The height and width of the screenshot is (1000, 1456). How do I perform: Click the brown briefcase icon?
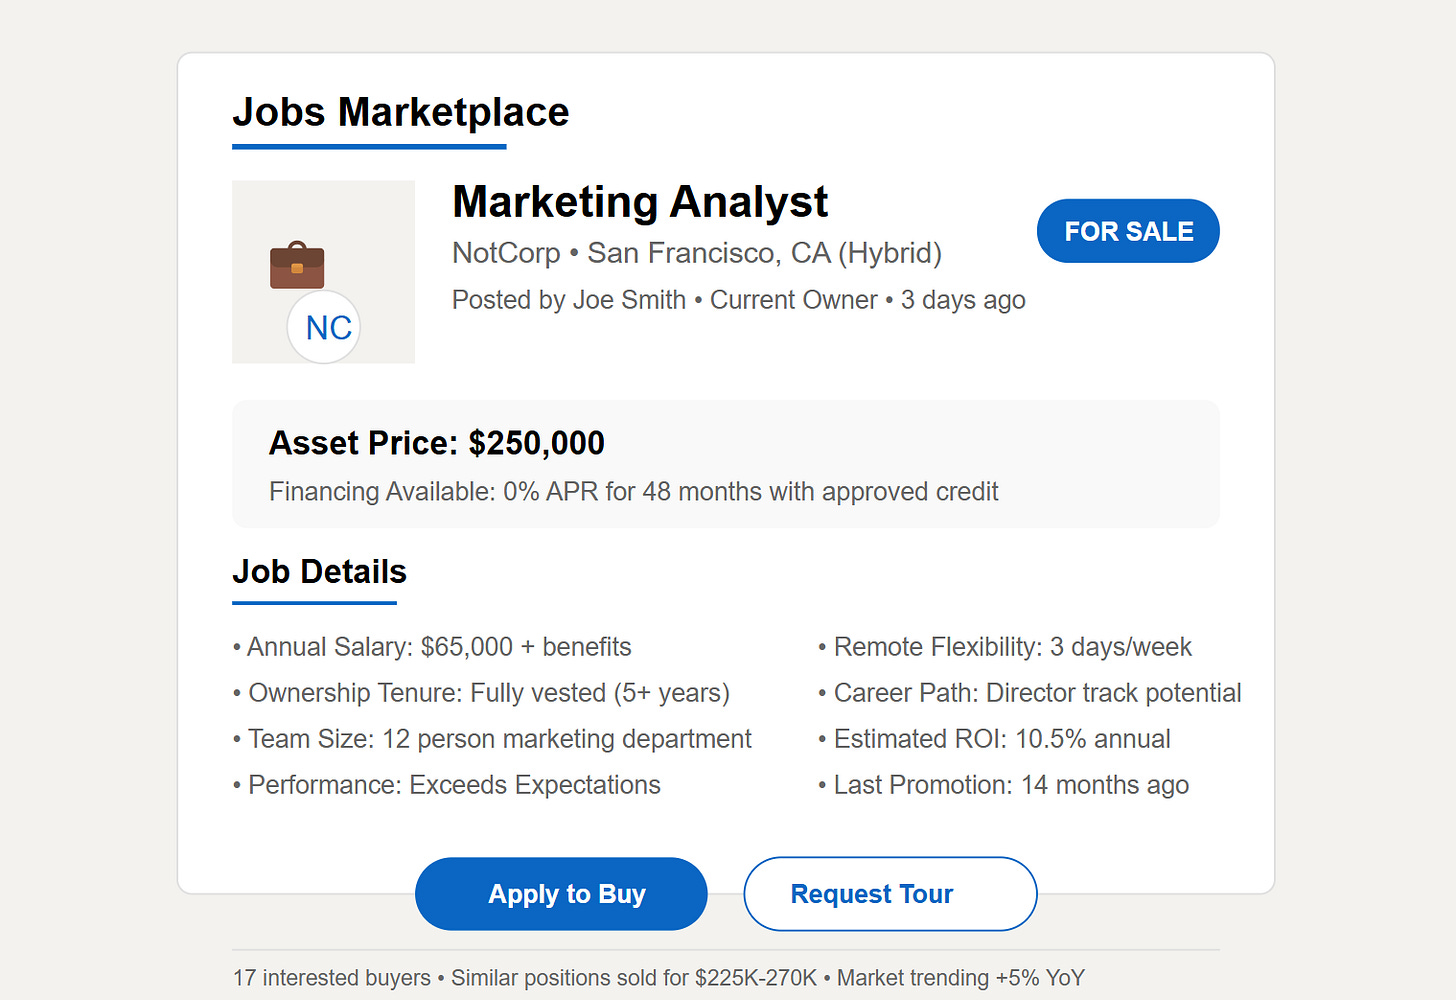tap(297, 265)
